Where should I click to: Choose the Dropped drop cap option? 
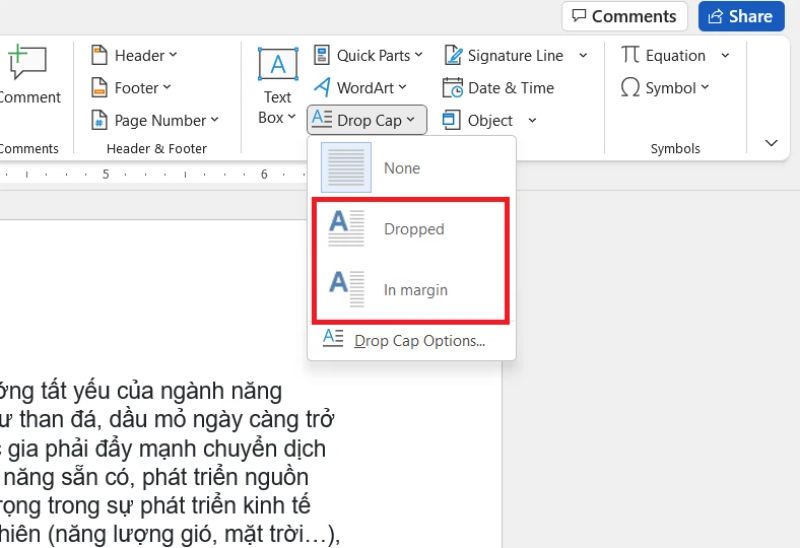[411, 229]
